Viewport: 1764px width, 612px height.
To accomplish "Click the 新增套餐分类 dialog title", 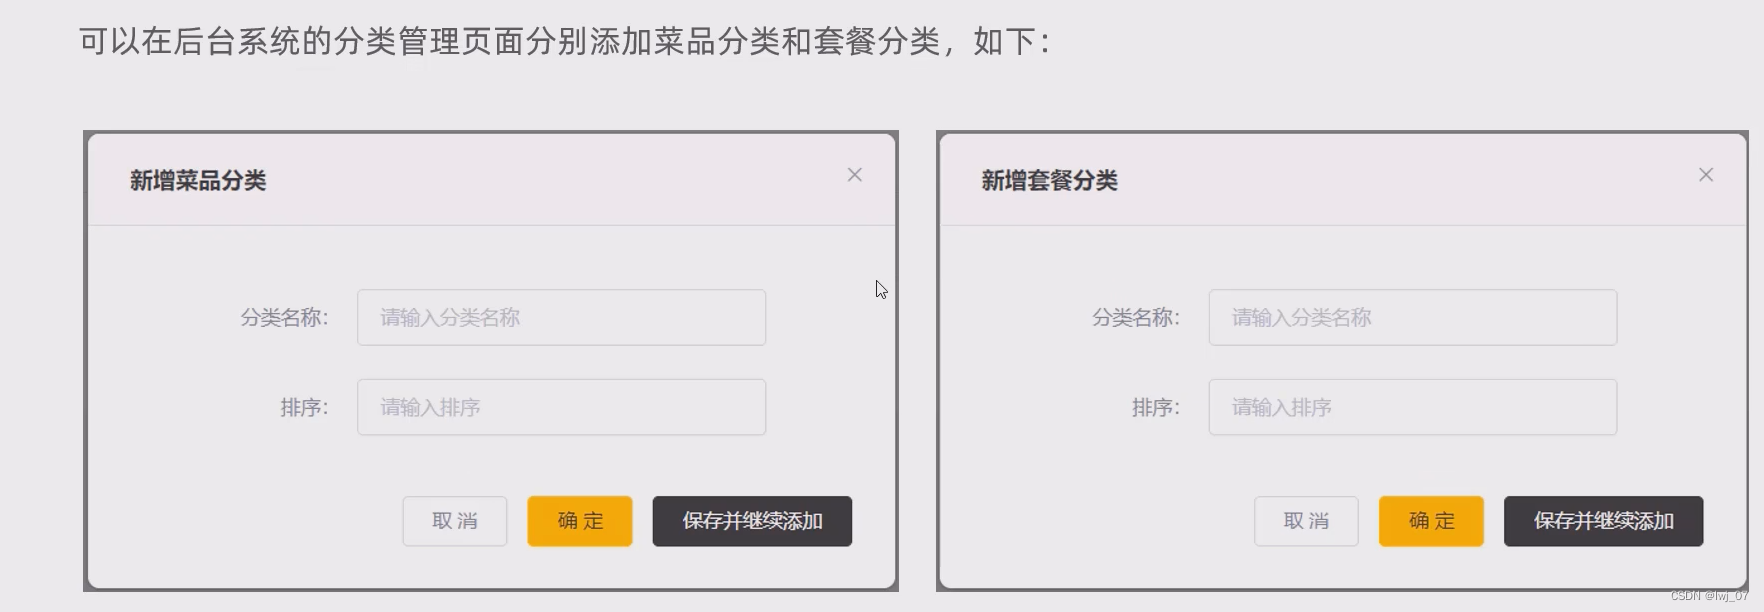I will pyautogui.click(x=1049, y=181).
